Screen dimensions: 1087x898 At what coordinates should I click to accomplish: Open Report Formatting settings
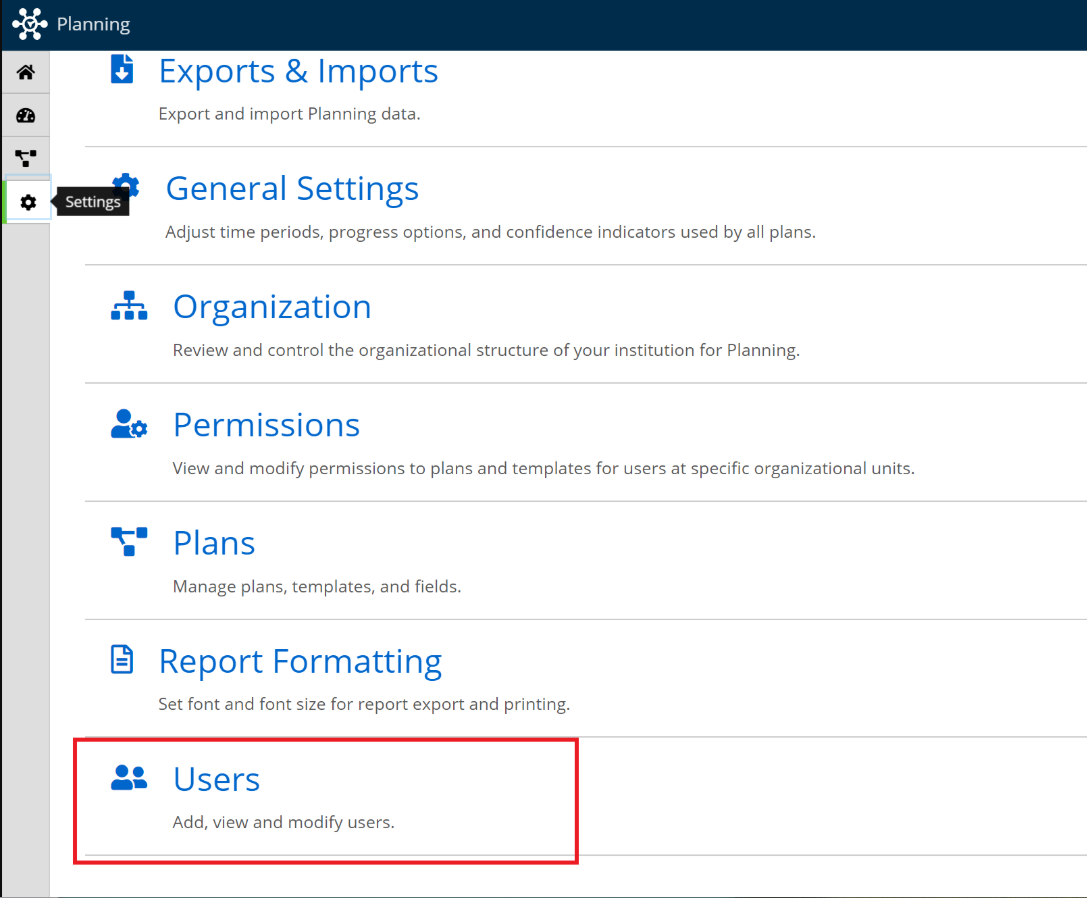(x=298, y=661)
